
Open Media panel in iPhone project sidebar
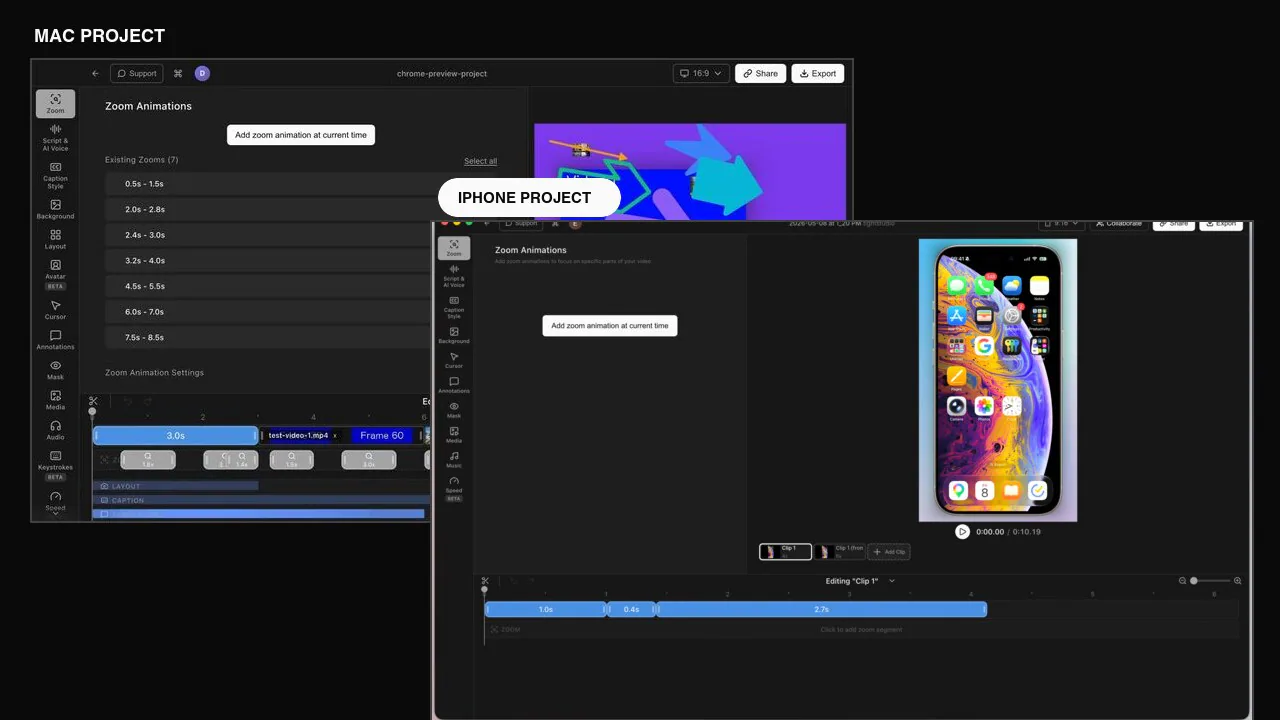tap(454, 435)
